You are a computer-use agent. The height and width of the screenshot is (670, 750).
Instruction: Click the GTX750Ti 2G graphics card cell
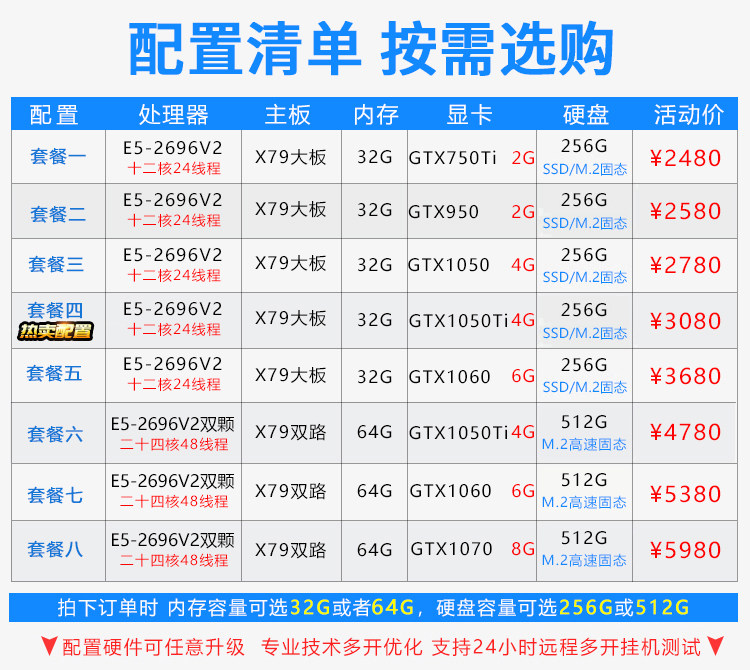coord(472,157)
